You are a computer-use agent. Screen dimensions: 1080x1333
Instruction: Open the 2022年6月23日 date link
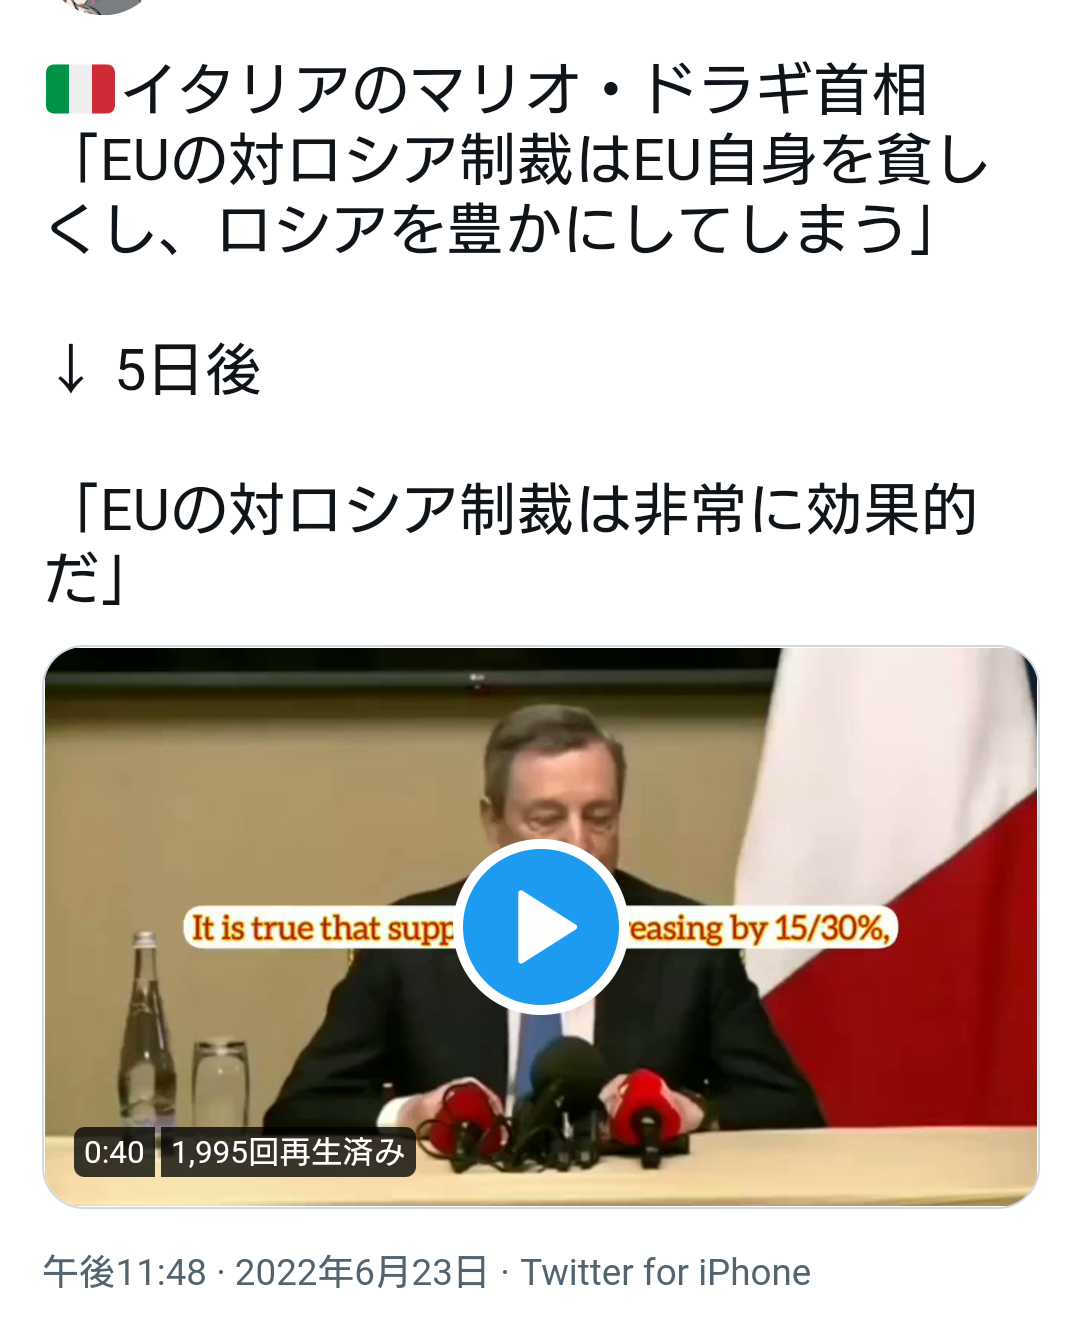(361, 1272)
